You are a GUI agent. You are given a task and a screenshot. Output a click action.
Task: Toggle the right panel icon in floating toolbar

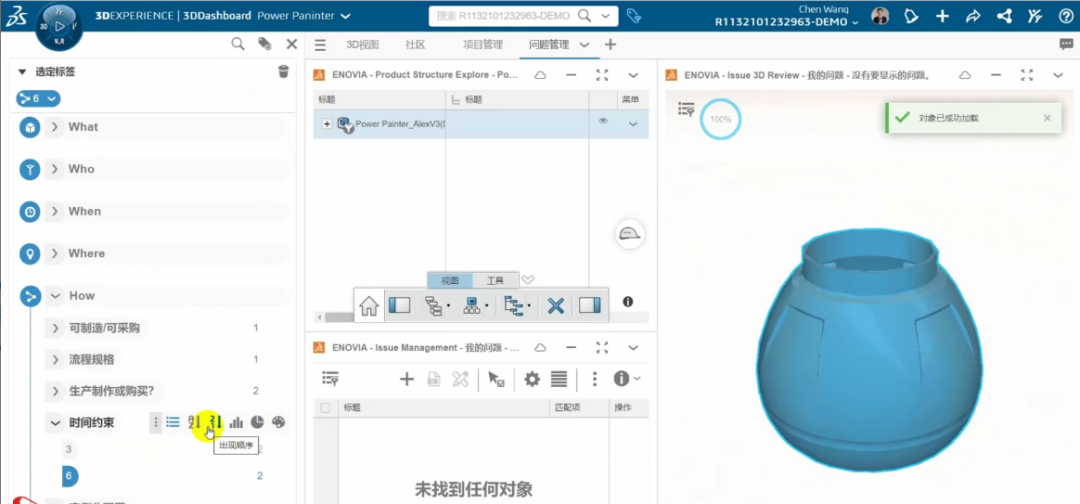pyautogui.click(x=590, y=305)
